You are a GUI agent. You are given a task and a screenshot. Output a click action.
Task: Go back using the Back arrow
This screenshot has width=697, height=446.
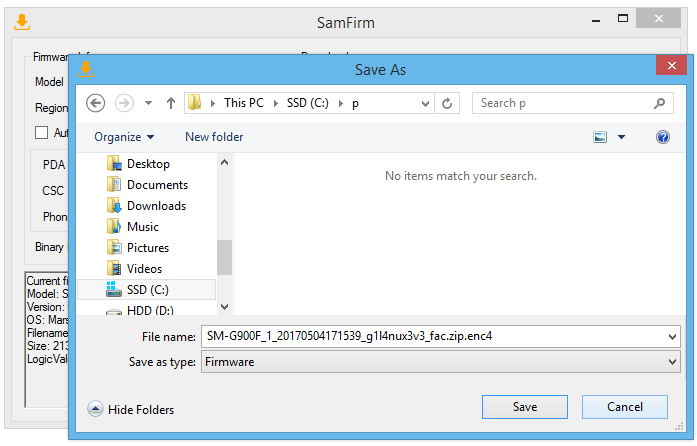95,103
